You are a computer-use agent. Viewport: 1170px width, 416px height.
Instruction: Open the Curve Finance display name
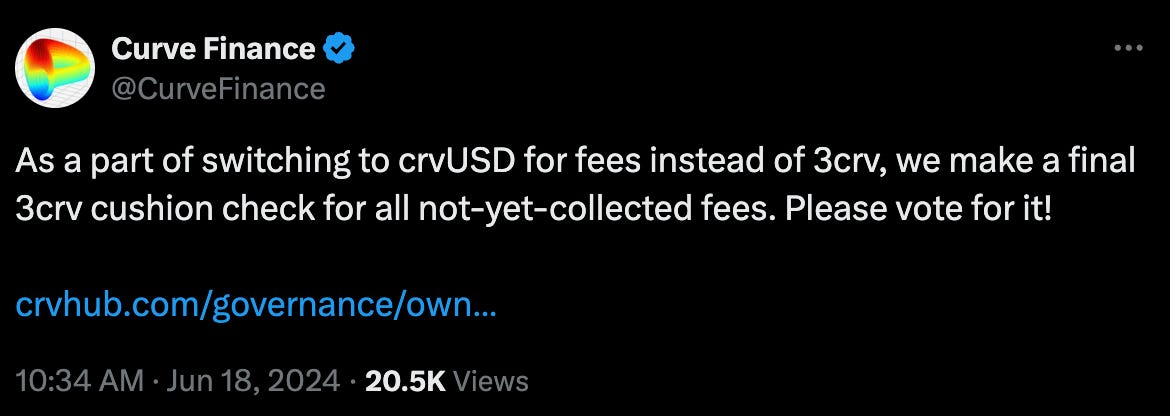[x=213, y=49]
